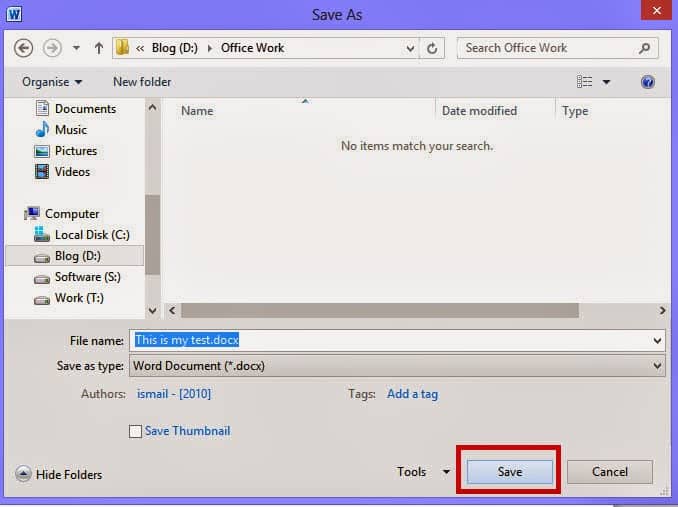Image resolution: width=678 pixels, height=507 pixels.
Task: Open the Organise dropdown menu
Action: (52, 82)
